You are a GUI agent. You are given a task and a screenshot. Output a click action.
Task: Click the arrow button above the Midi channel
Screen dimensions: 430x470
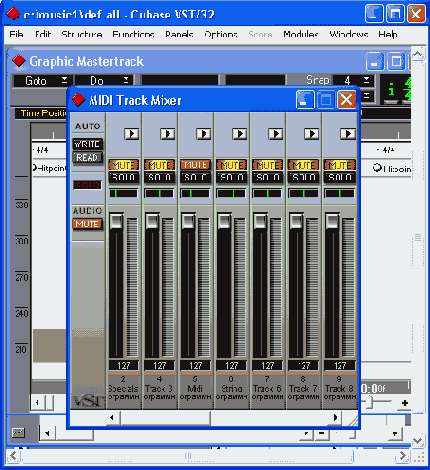coord(204,134)
